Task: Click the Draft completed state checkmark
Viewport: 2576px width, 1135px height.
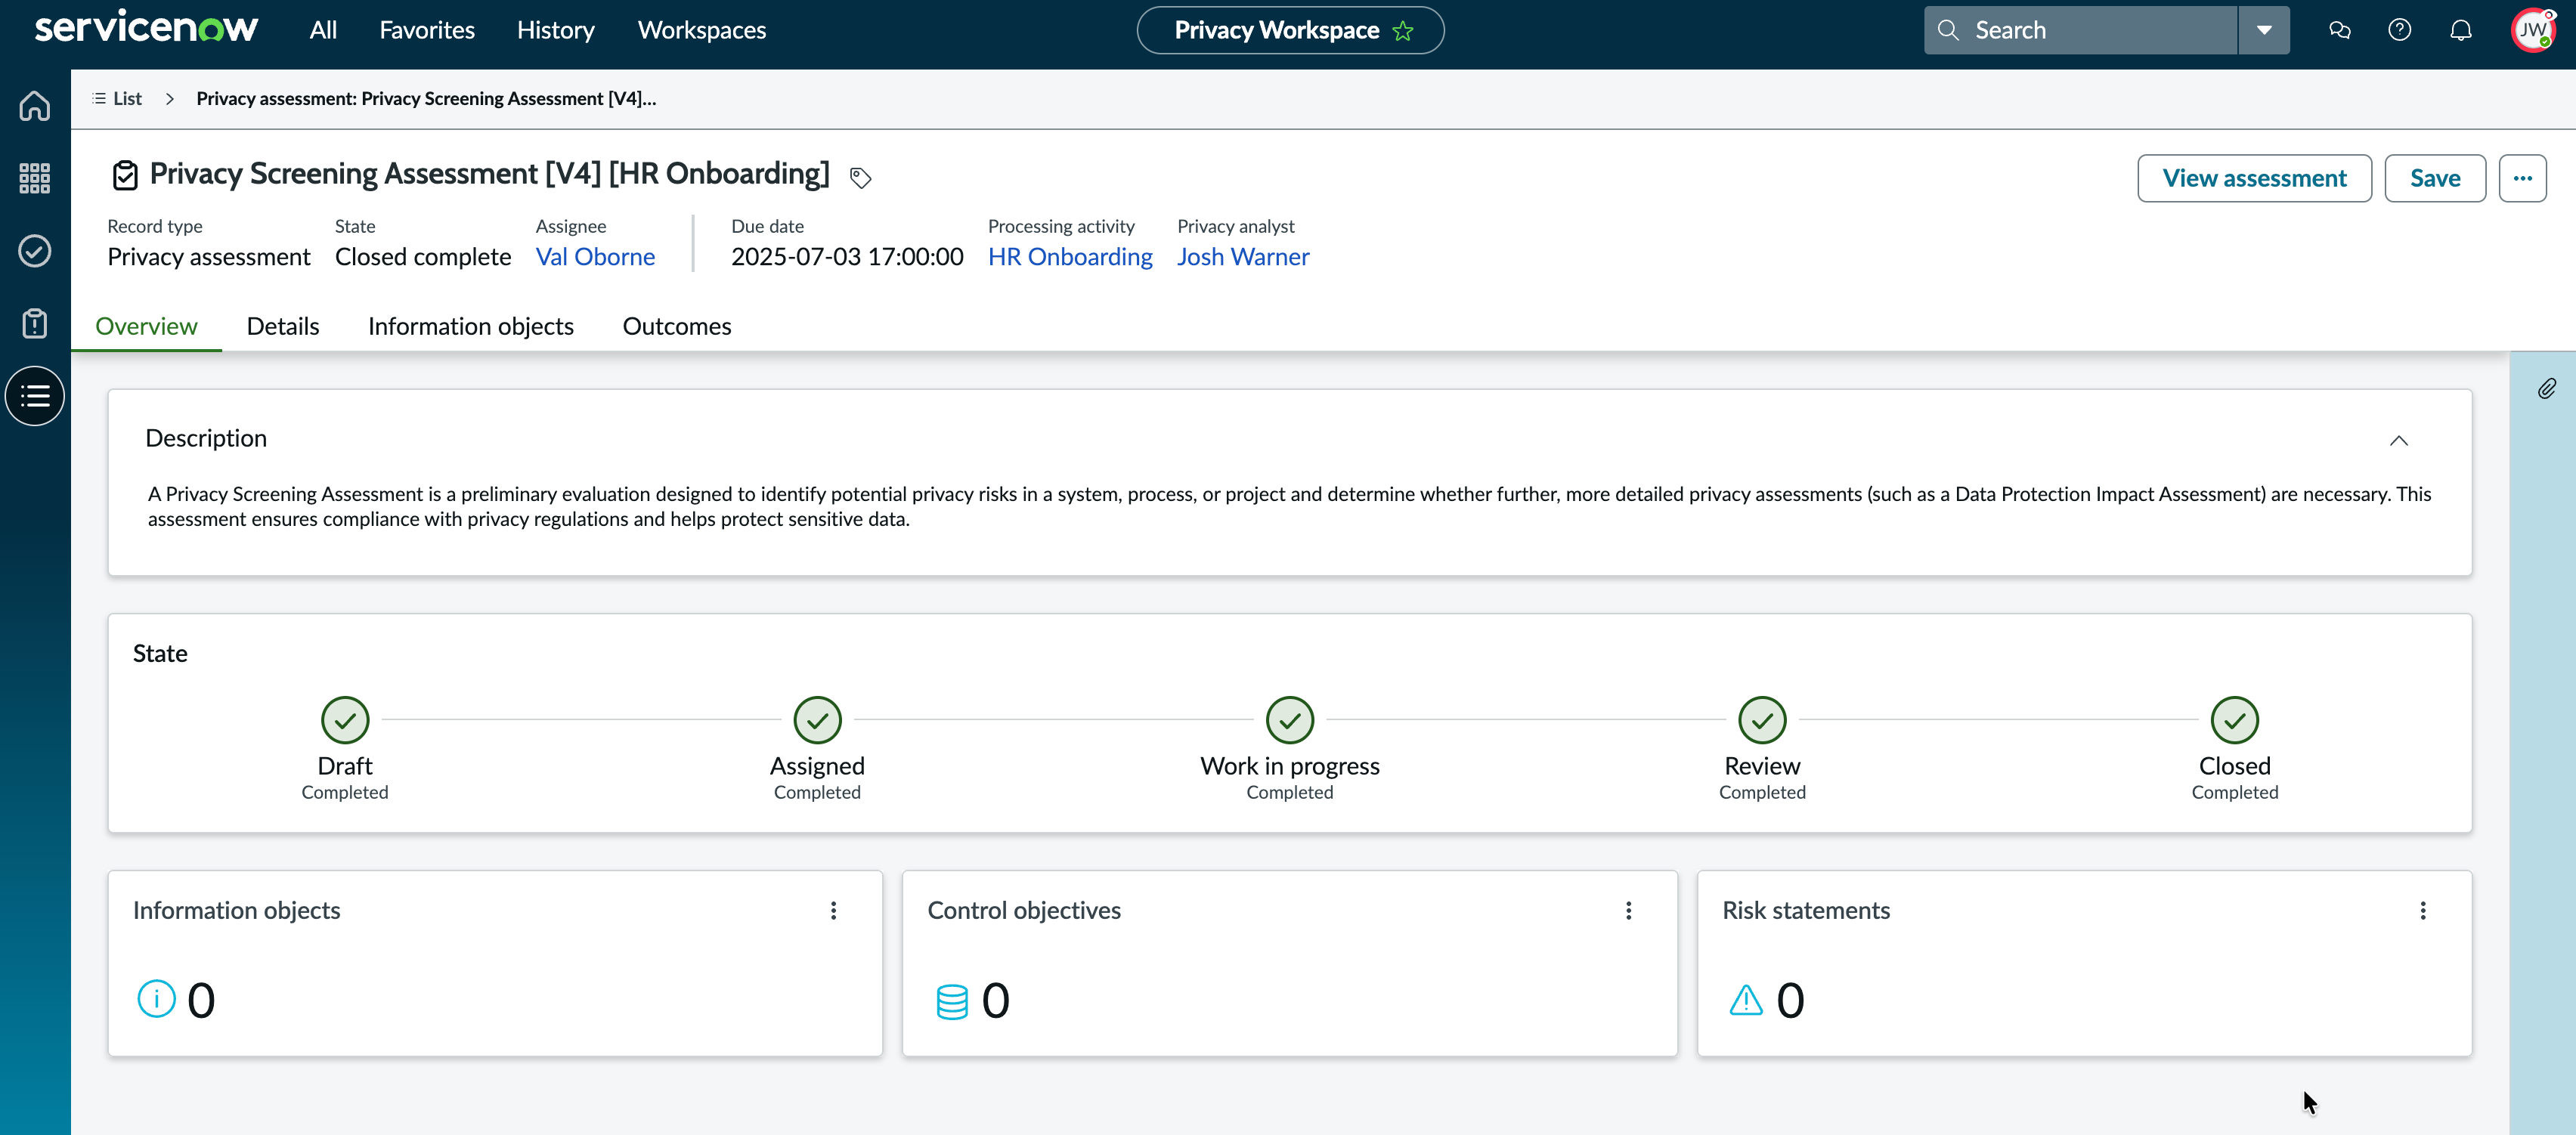Action: pos(345,720)
